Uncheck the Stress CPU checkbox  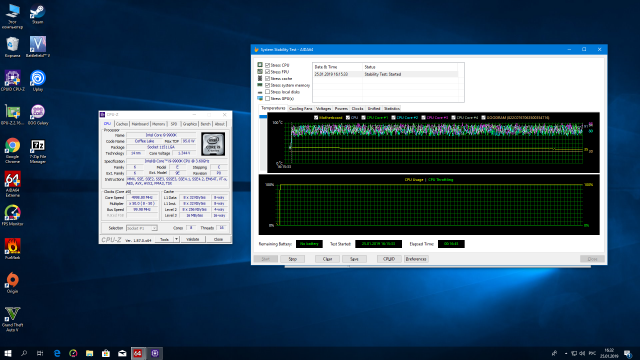click(268, 65)
